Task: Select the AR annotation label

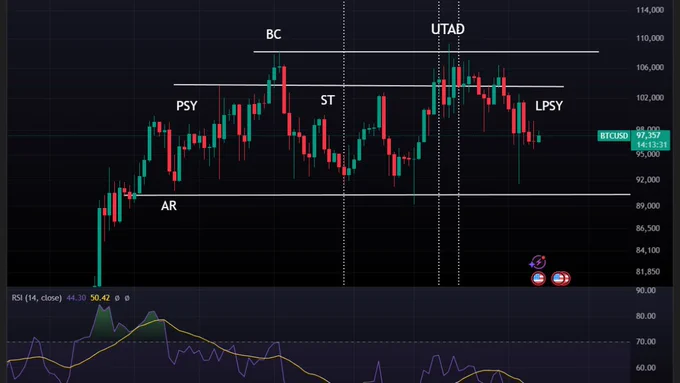Action: (x=169, y=206)
